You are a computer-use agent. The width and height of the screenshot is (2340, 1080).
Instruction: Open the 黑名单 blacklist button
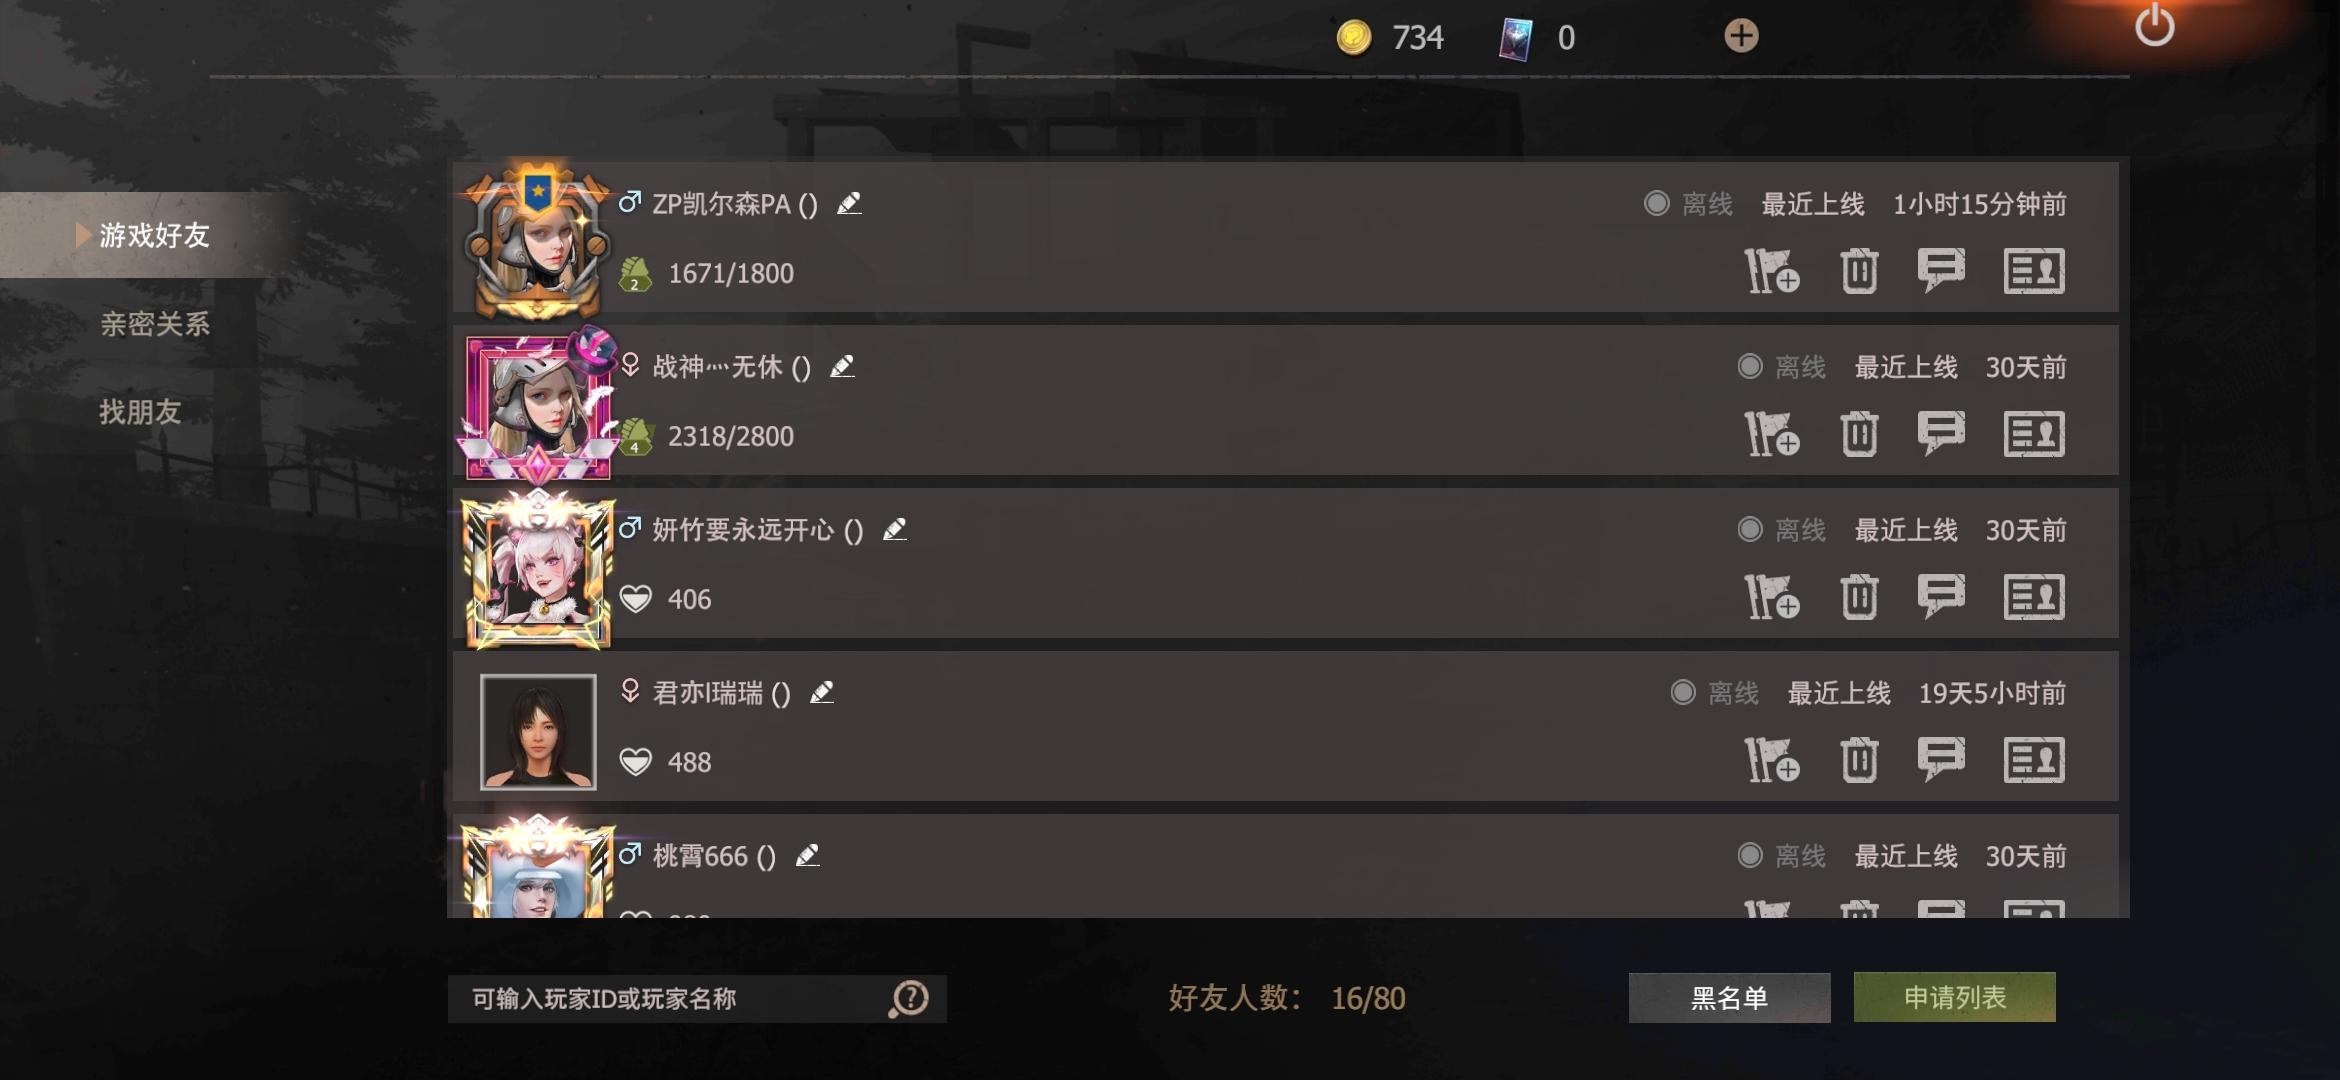(1729, 997)
